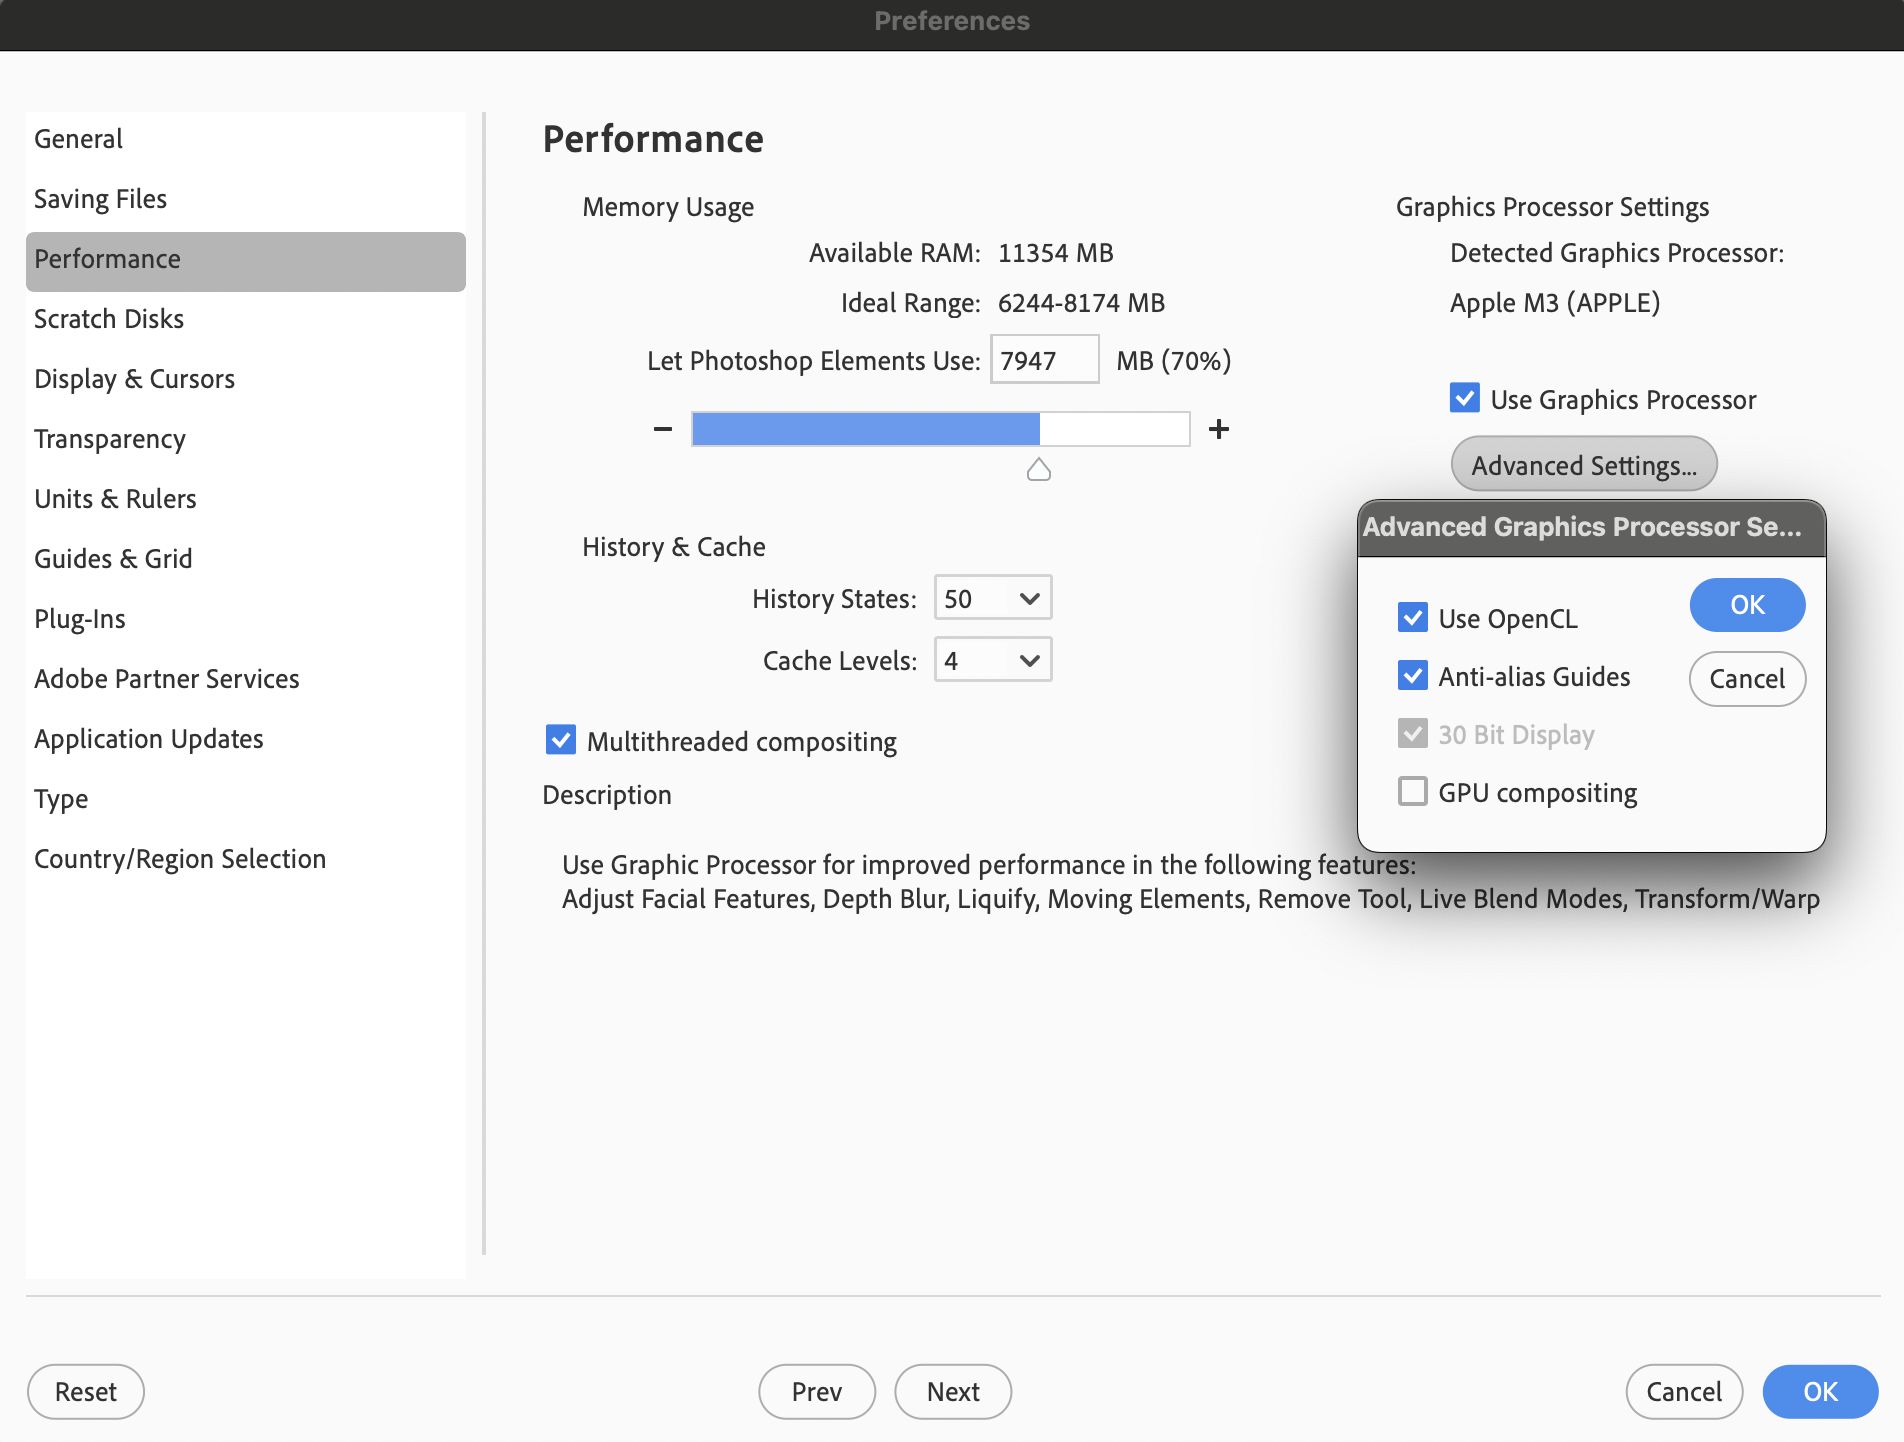Click the Reset preferences button
1904x1442 pixels.
point(85,1392)
